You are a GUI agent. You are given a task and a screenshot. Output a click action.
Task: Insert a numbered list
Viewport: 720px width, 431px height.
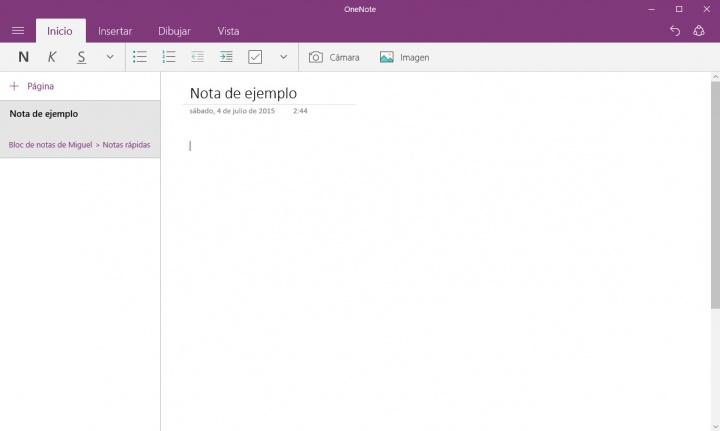(169, 57)
